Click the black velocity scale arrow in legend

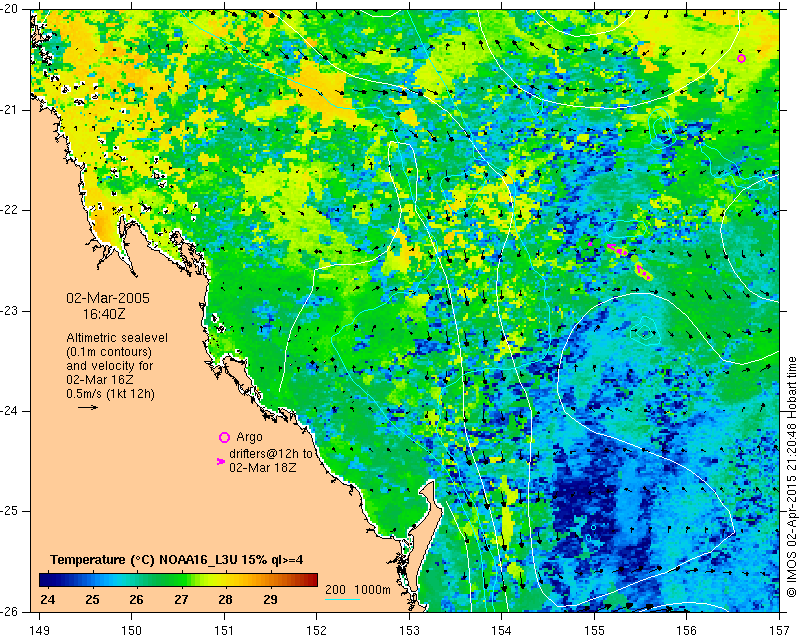click(88, 407)
